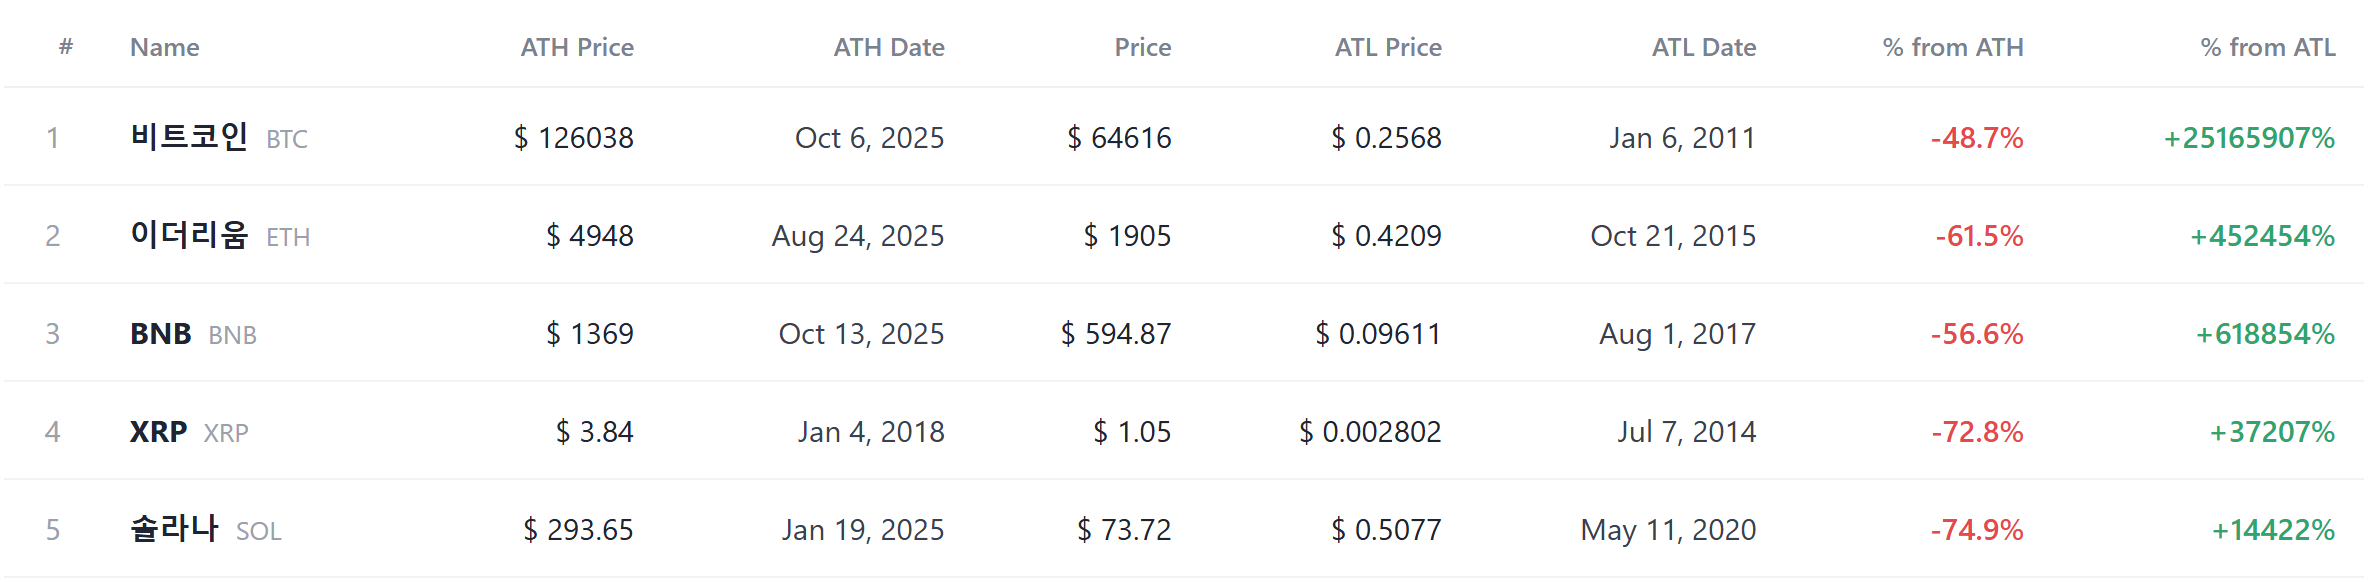The image size is (2368, 582).
Task: Sort table by ATH Price column
Action: tap(577, 47)
